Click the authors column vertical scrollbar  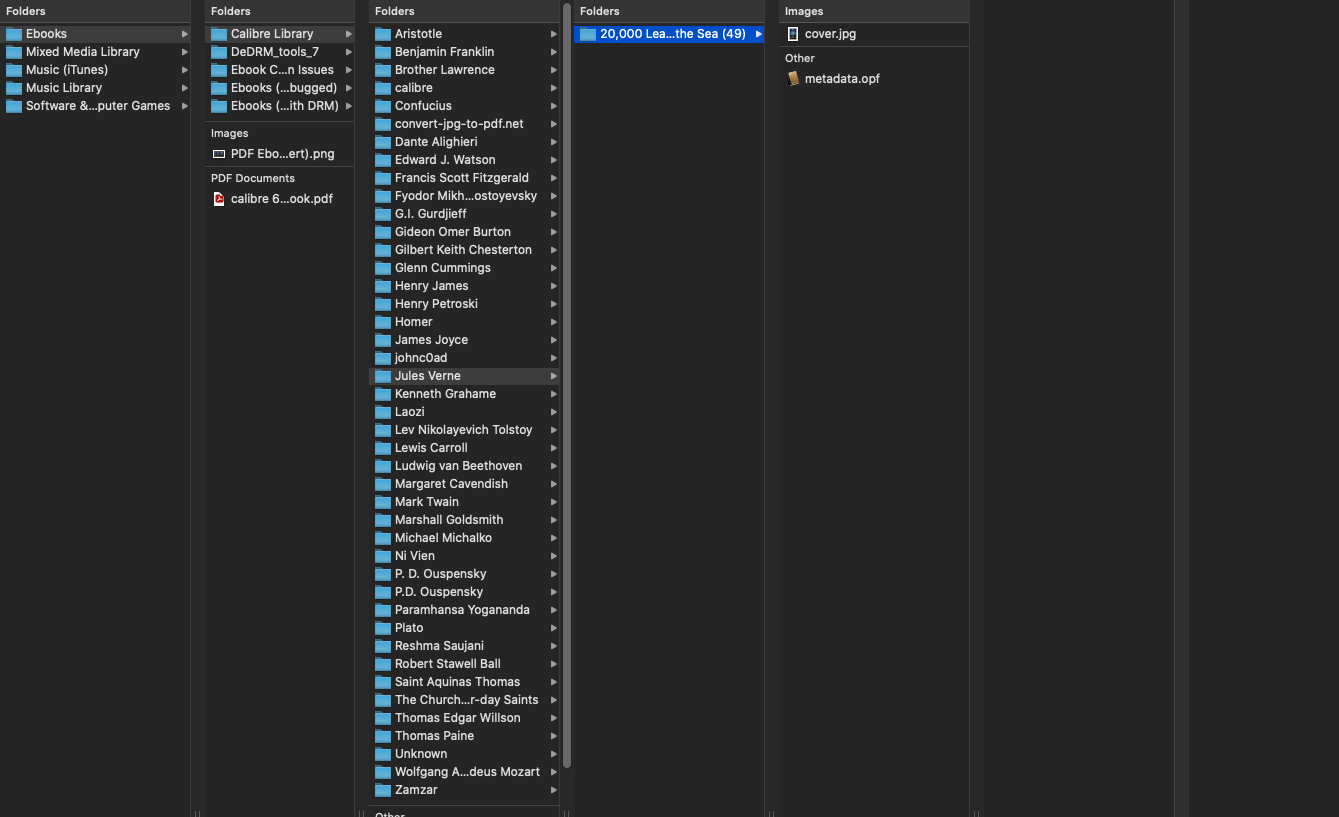pos(567,386)
